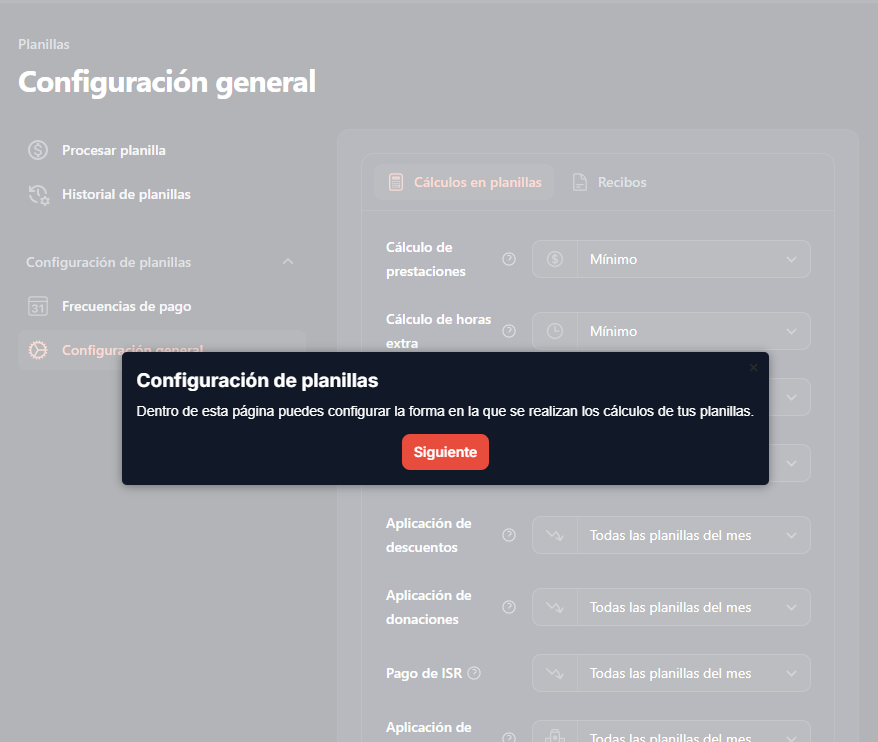Click help icon for Aplicación de donaciones

click(509, 607)
